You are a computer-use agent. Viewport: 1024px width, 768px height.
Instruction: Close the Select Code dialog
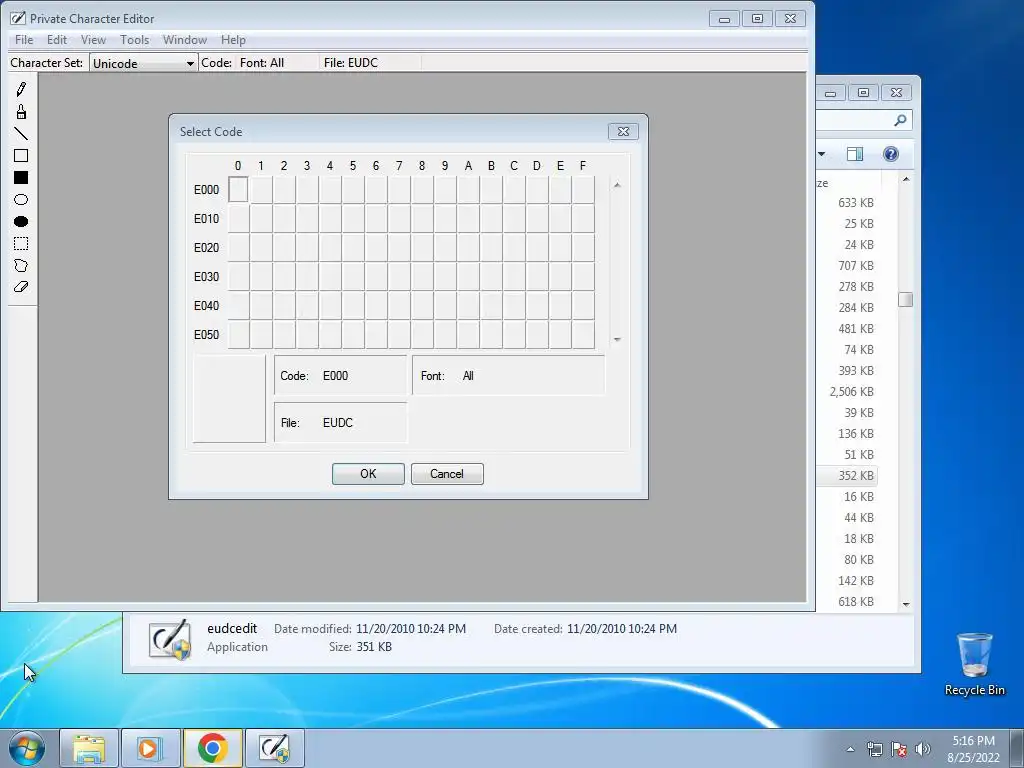(623, 131)
